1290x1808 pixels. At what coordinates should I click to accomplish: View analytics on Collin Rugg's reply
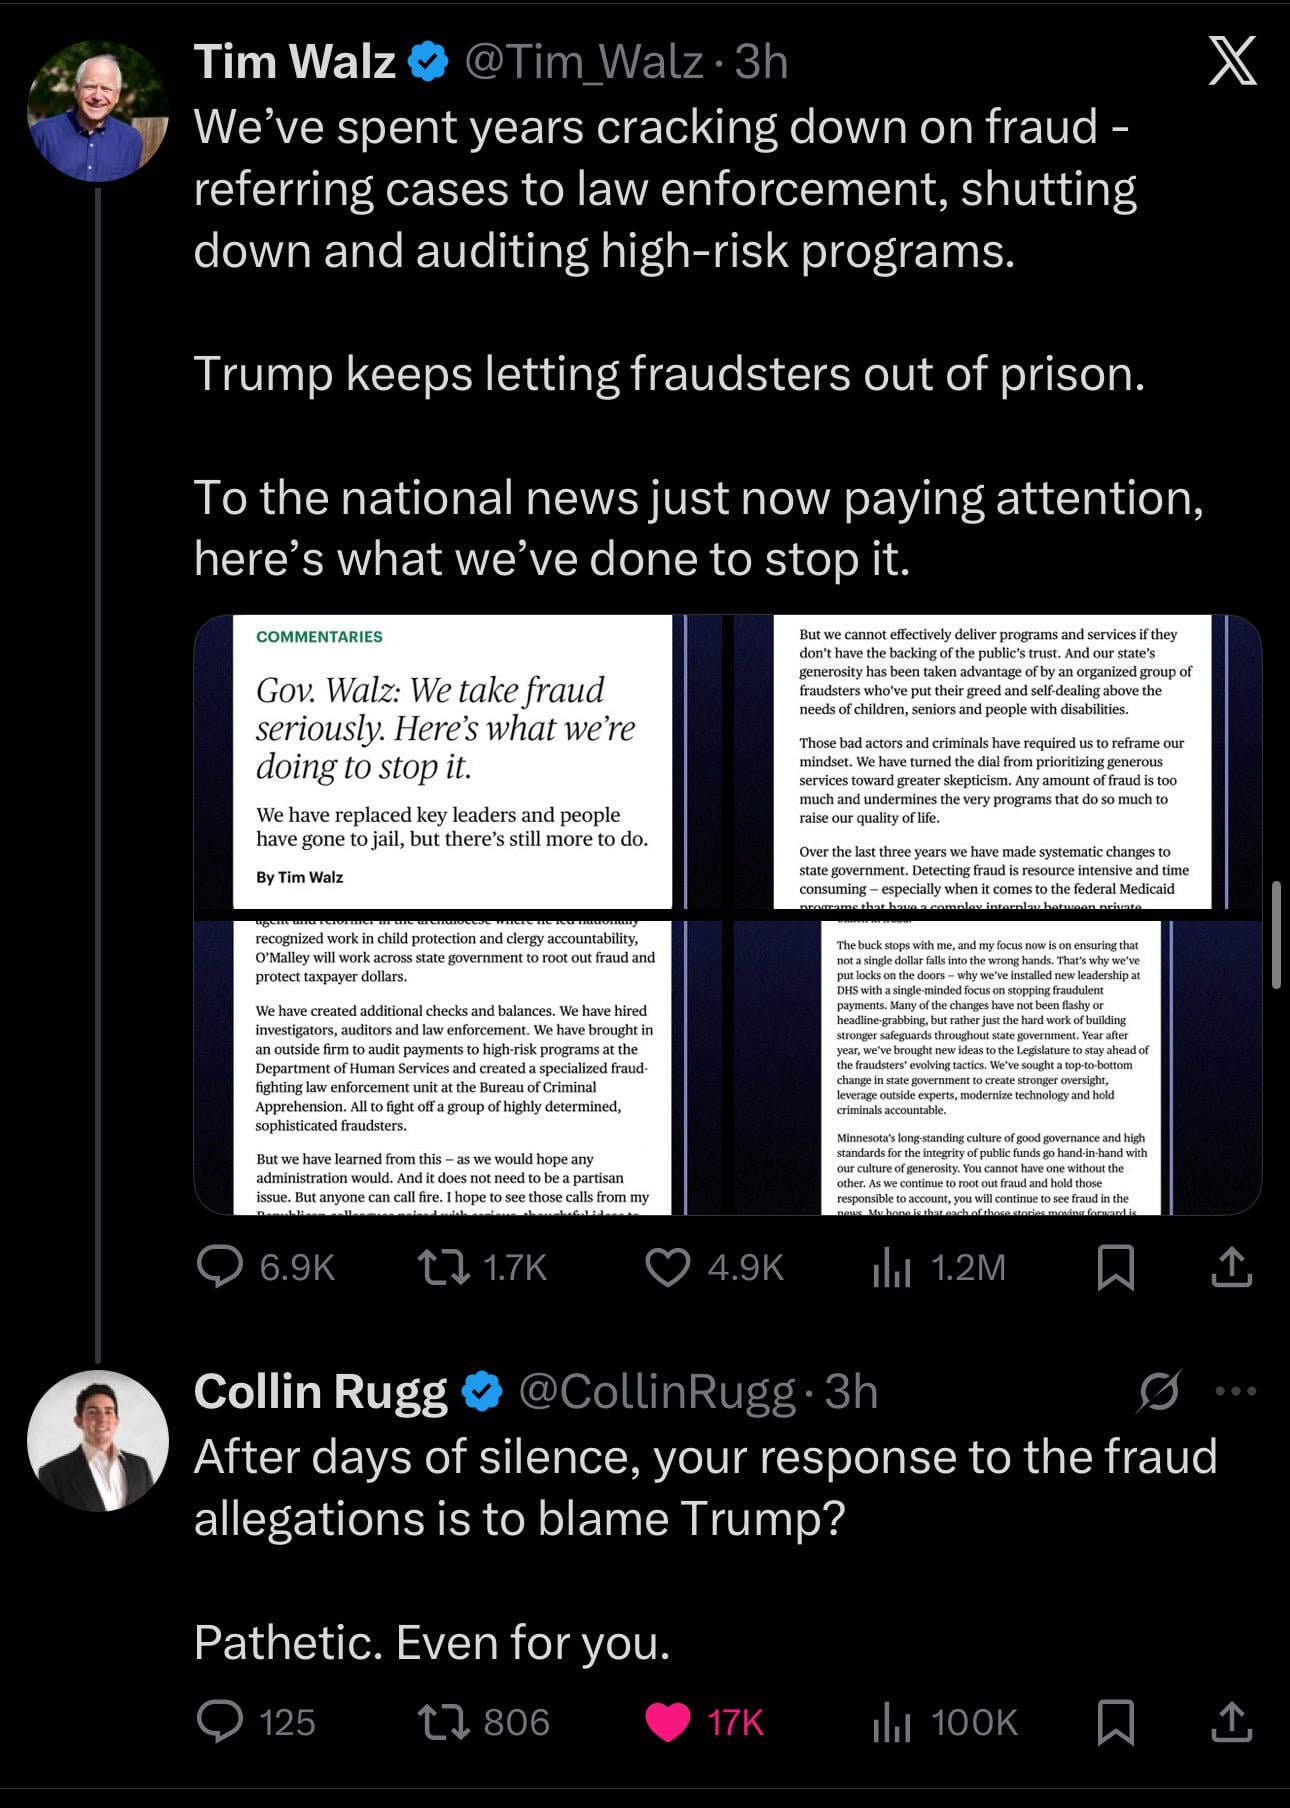pyautogui.click(x=891, y=1721)
